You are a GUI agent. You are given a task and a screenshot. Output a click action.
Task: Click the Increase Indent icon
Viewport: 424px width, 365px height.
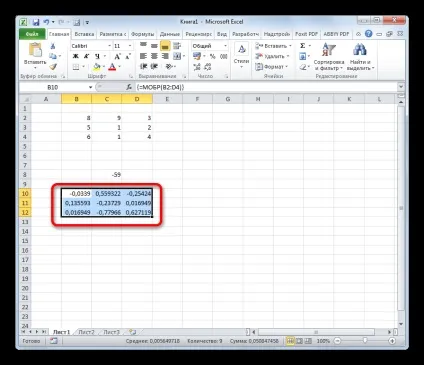coord(154,67)
